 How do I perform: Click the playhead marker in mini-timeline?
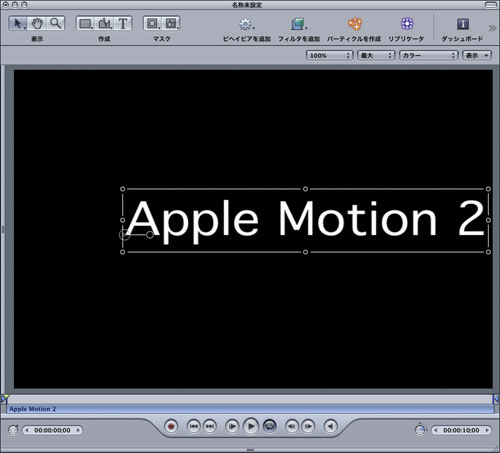coord(5,398)
